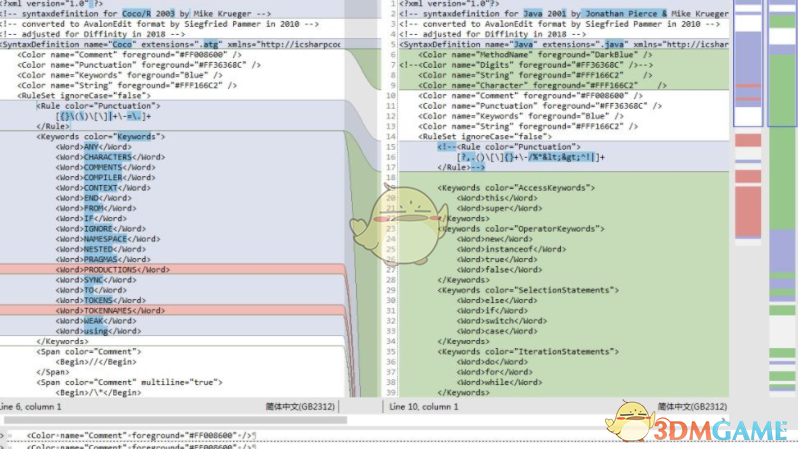Click the Word FROM entry
This screenshot has height=449, width=798.
click(96, 208)
